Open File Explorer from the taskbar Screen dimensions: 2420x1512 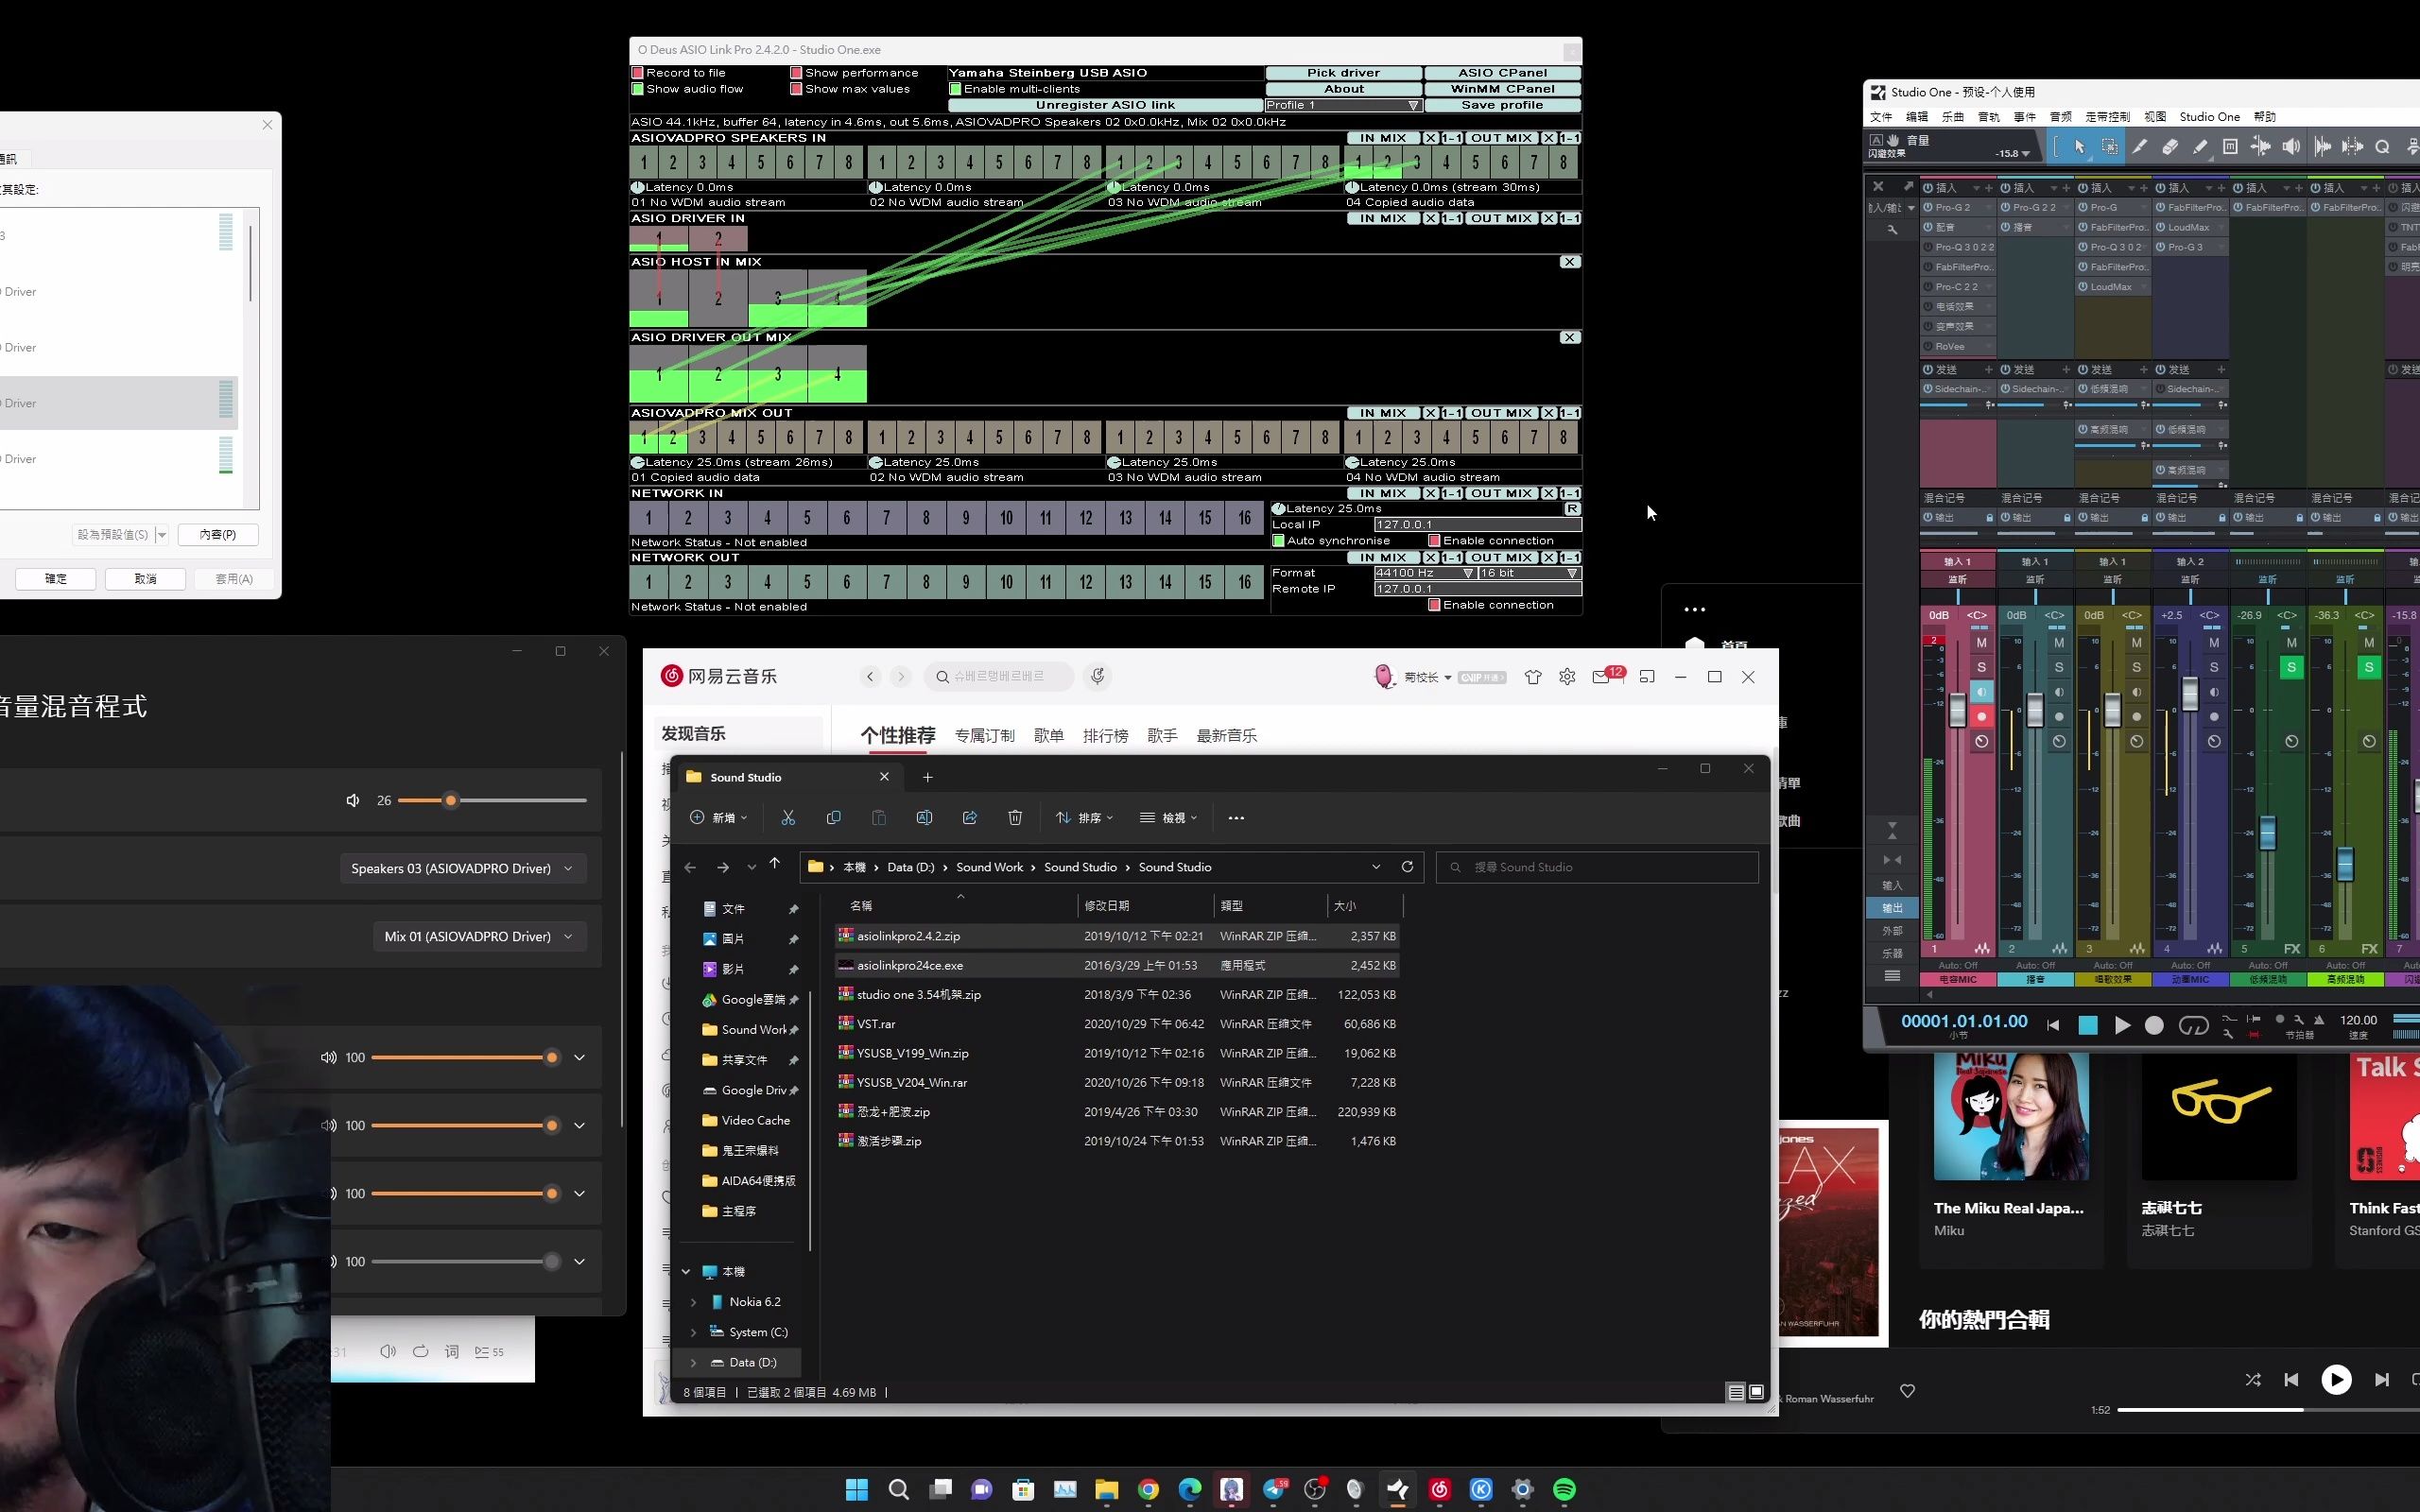(1106, 1490)
